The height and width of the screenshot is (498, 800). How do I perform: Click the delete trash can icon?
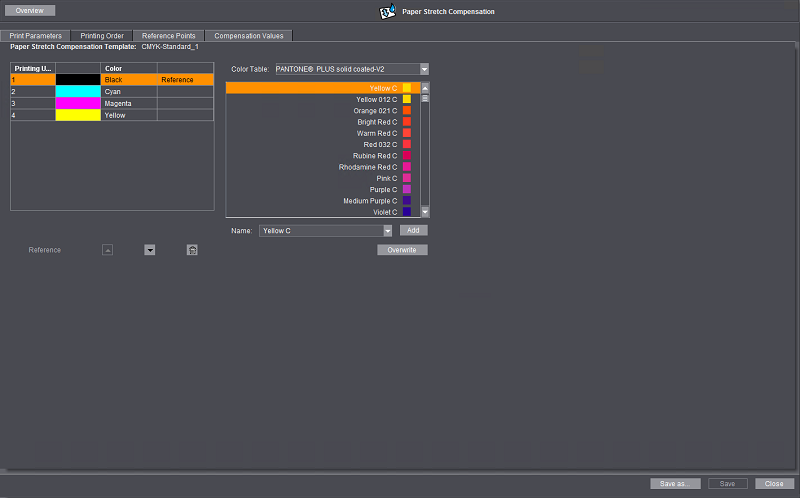tap(191, 250)
